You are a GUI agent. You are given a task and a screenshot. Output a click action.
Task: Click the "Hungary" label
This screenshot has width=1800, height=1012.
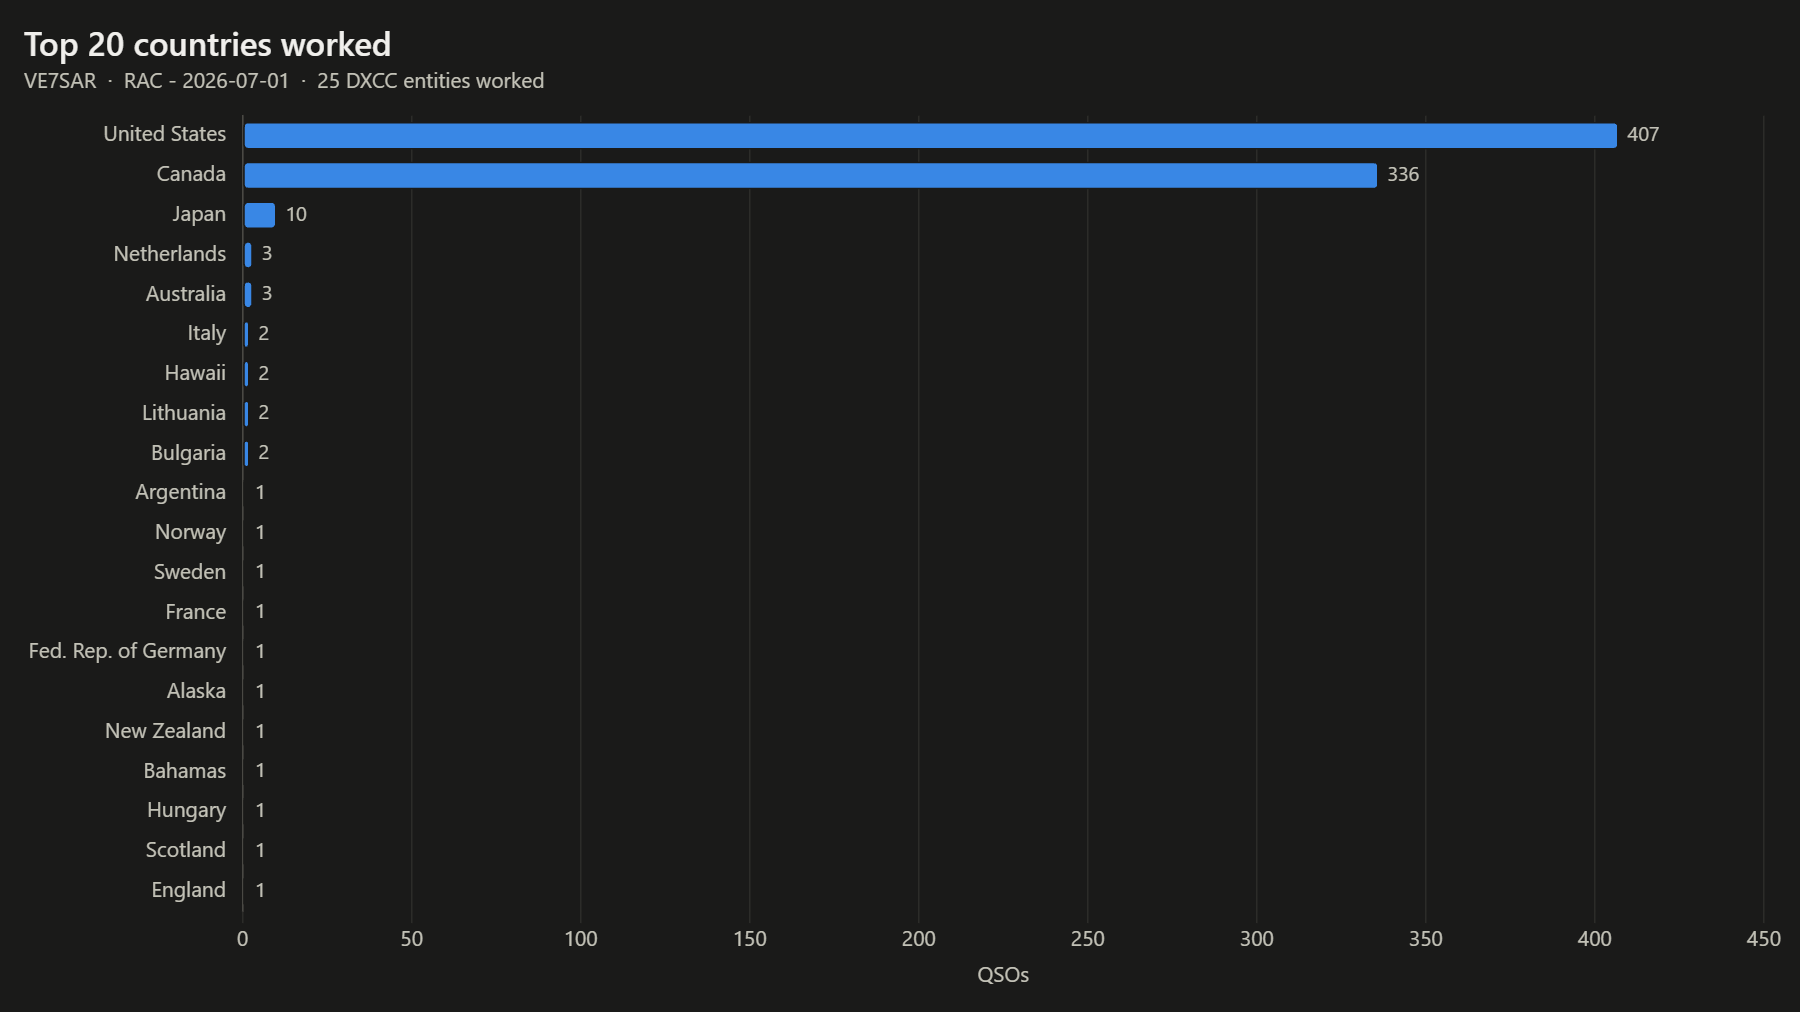click(186, 810)
